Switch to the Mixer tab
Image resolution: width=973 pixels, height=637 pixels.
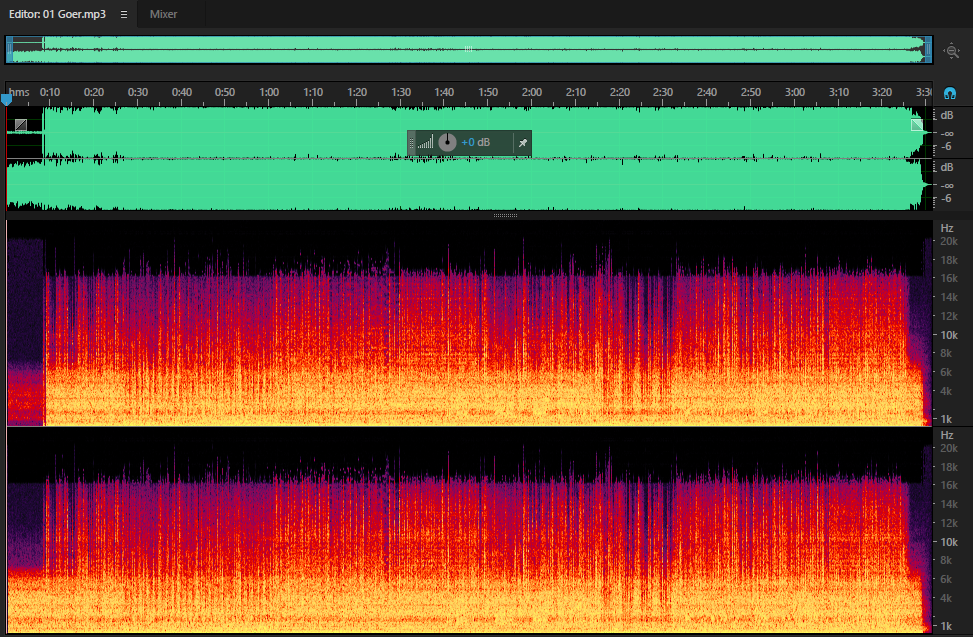(163, 14)
